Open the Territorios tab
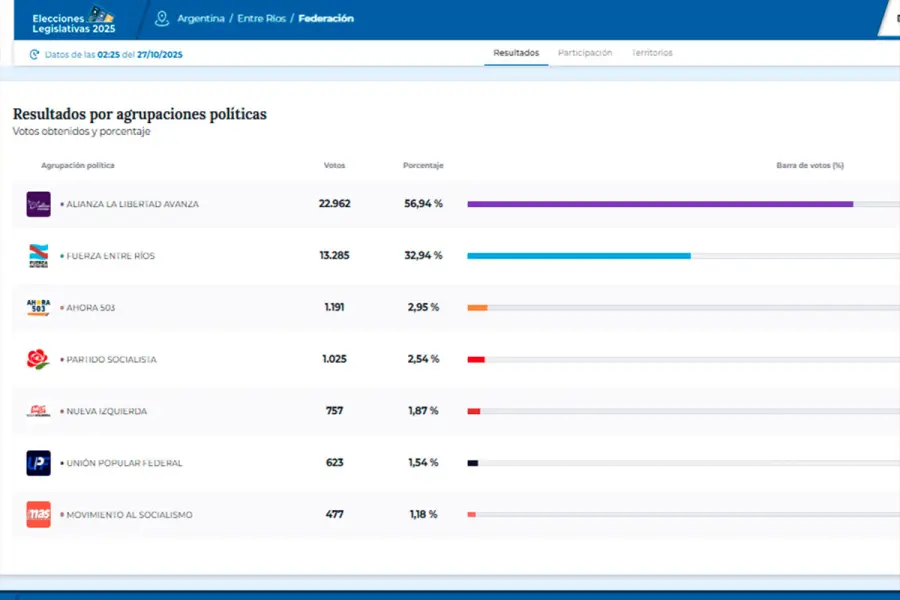 (652, 53)
